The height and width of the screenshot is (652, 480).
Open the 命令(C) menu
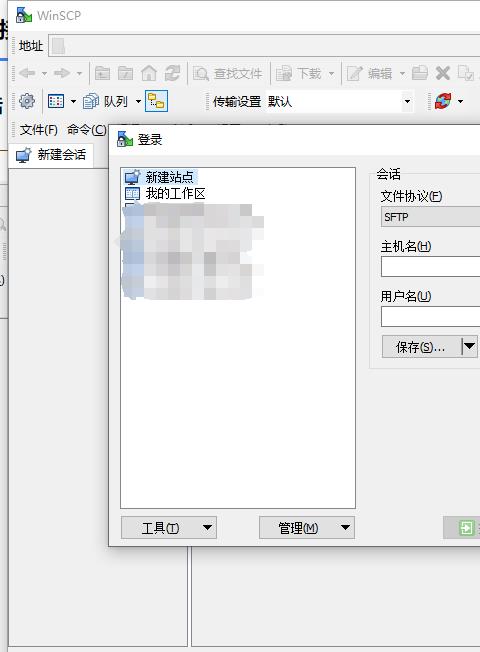[87, 130]
